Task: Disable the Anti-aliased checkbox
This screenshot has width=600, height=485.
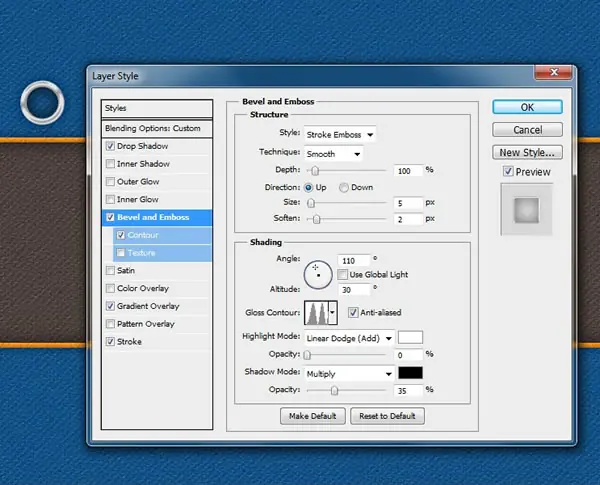Action: tap(353, 312)
